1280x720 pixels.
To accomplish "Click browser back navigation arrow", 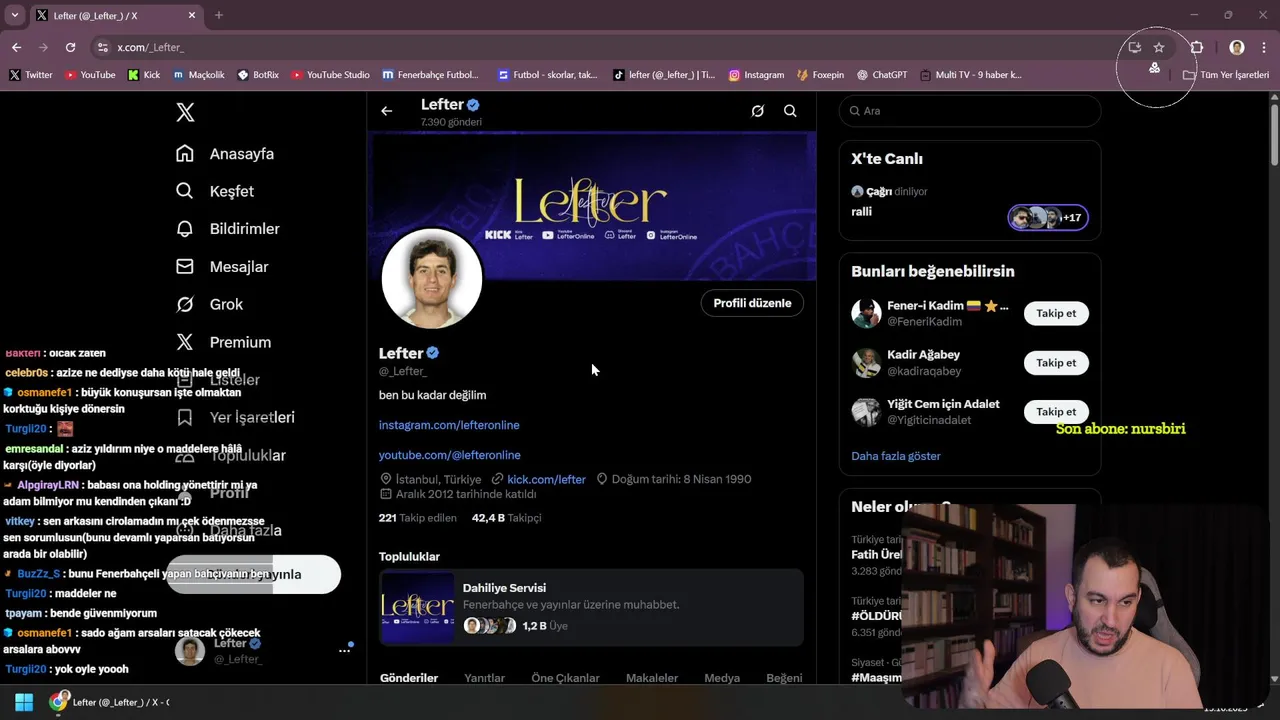I will coord(16,47).
